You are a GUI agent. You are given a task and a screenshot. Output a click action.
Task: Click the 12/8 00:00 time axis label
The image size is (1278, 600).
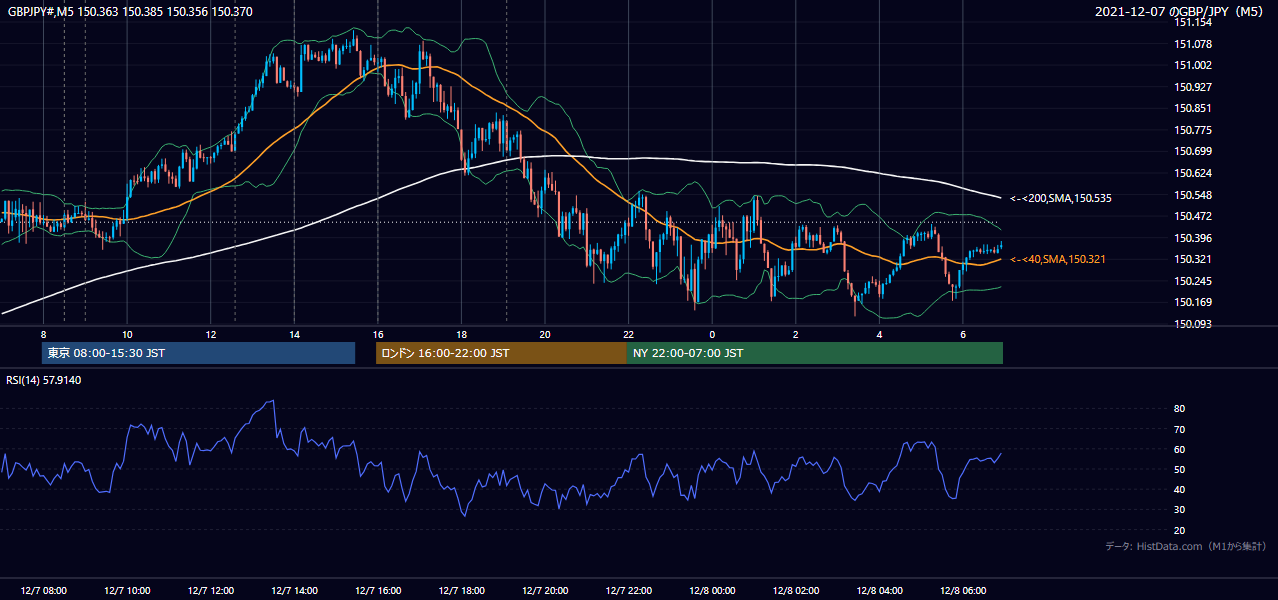click(712, 591)
